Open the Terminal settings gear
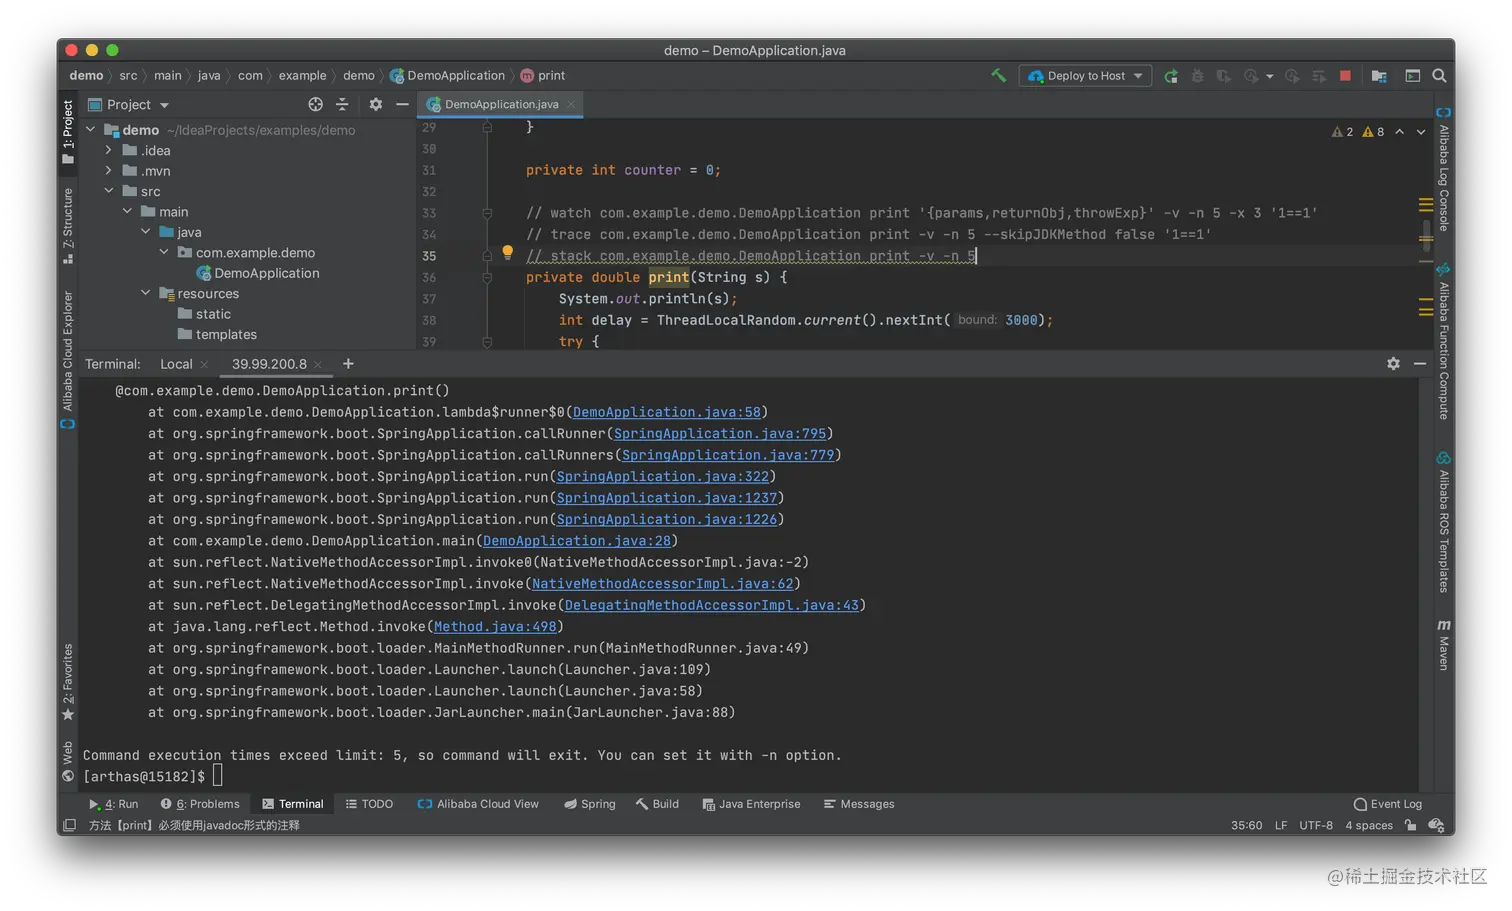The width and height of the screenshot is (1512, 911). click(1393, 364)
